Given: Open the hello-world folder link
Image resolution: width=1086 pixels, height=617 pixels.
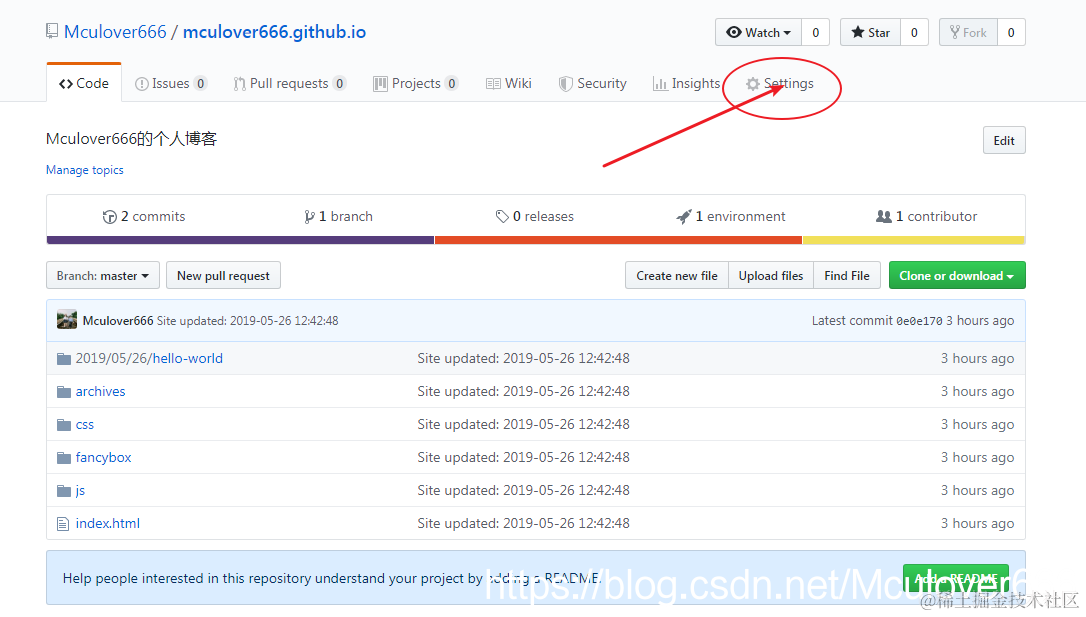Looking at the screenshot, I should pyautogui.click(x=188, y=359).
